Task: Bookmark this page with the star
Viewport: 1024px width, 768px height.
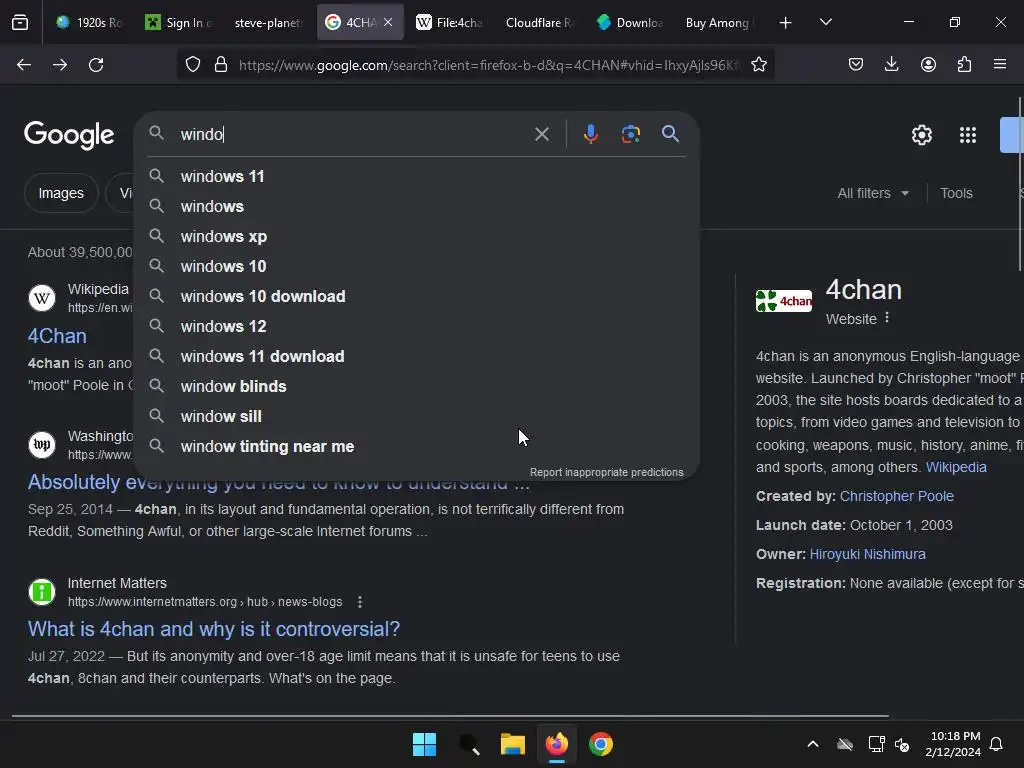Action: point(759,65)
